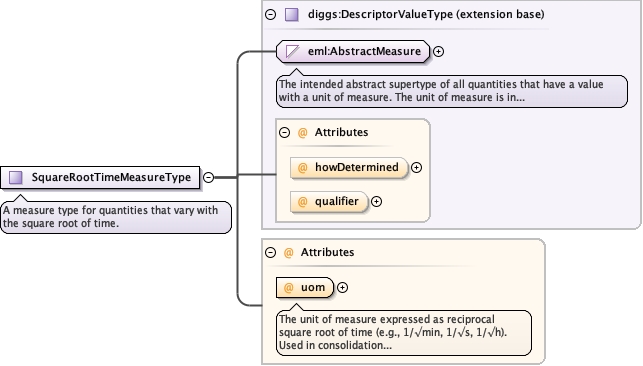643x366 pixels.
Task: Click the Attributes label above howDetermined
Action: [x=342, y=132]
